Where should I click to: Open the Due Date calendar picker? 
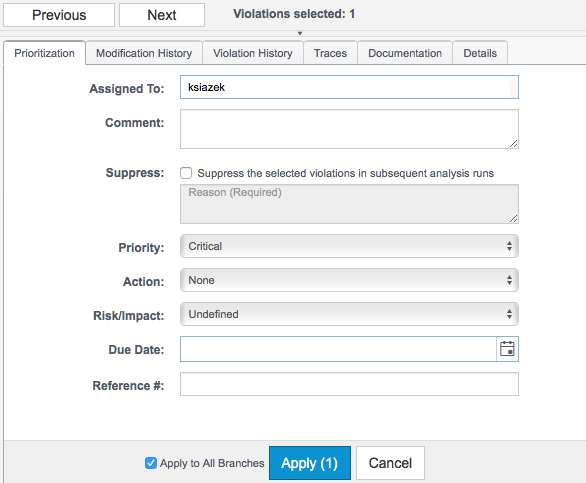(507, 349)
